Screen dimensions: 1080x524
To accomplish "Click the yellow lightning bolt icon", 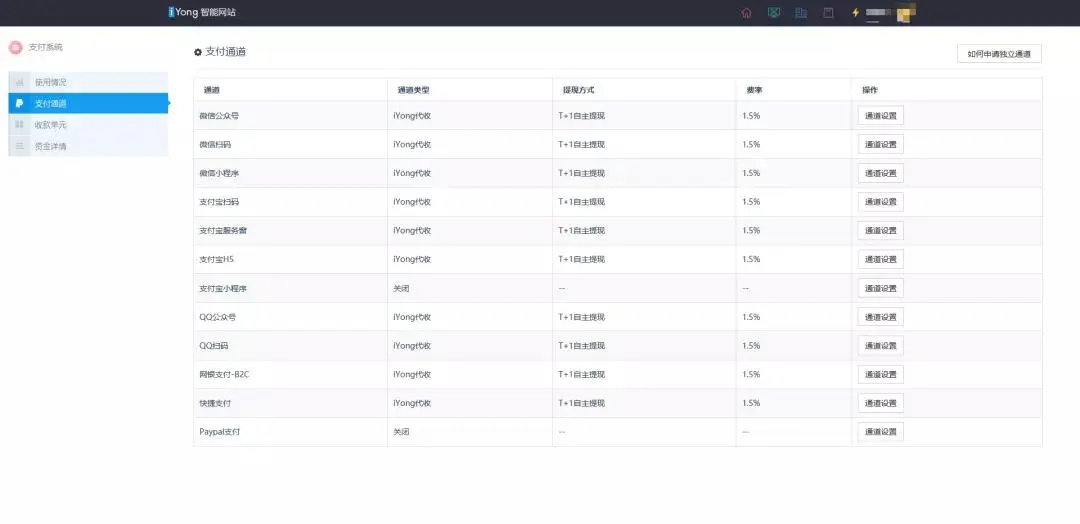I will coord(855,13).
